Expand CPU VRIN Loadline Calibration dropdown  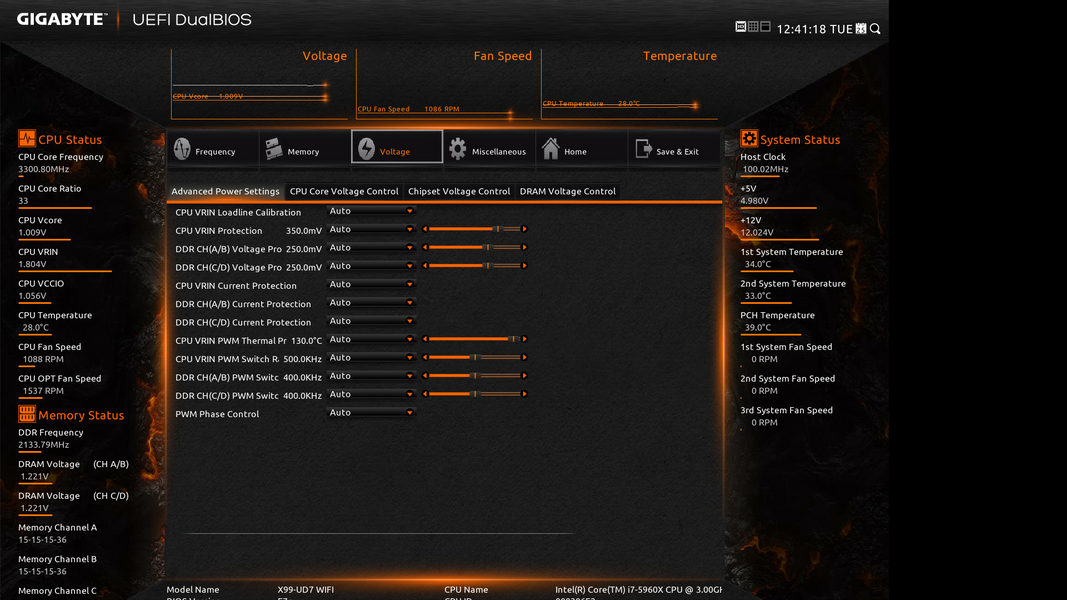click(371, 211)
